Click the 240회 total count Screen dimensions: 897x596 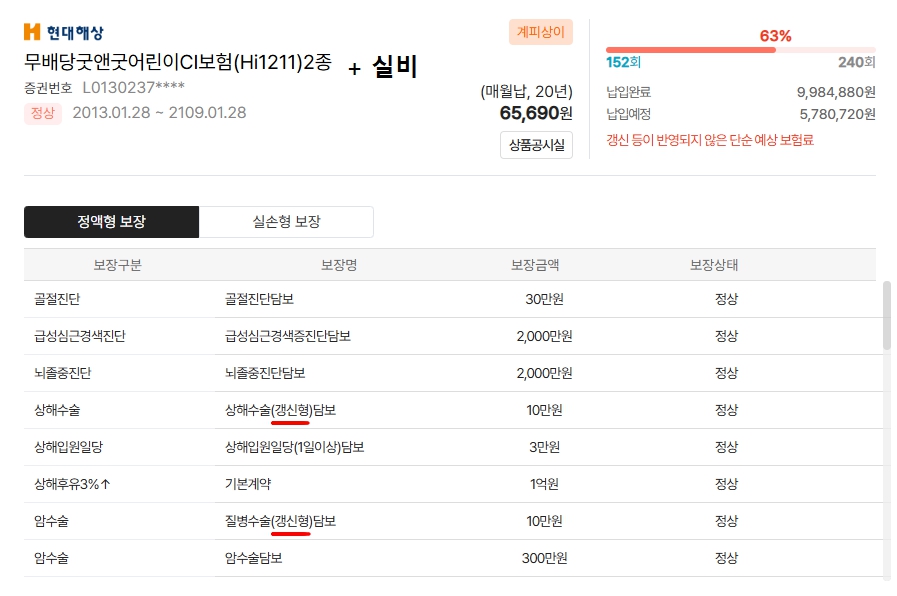[857, 62]
